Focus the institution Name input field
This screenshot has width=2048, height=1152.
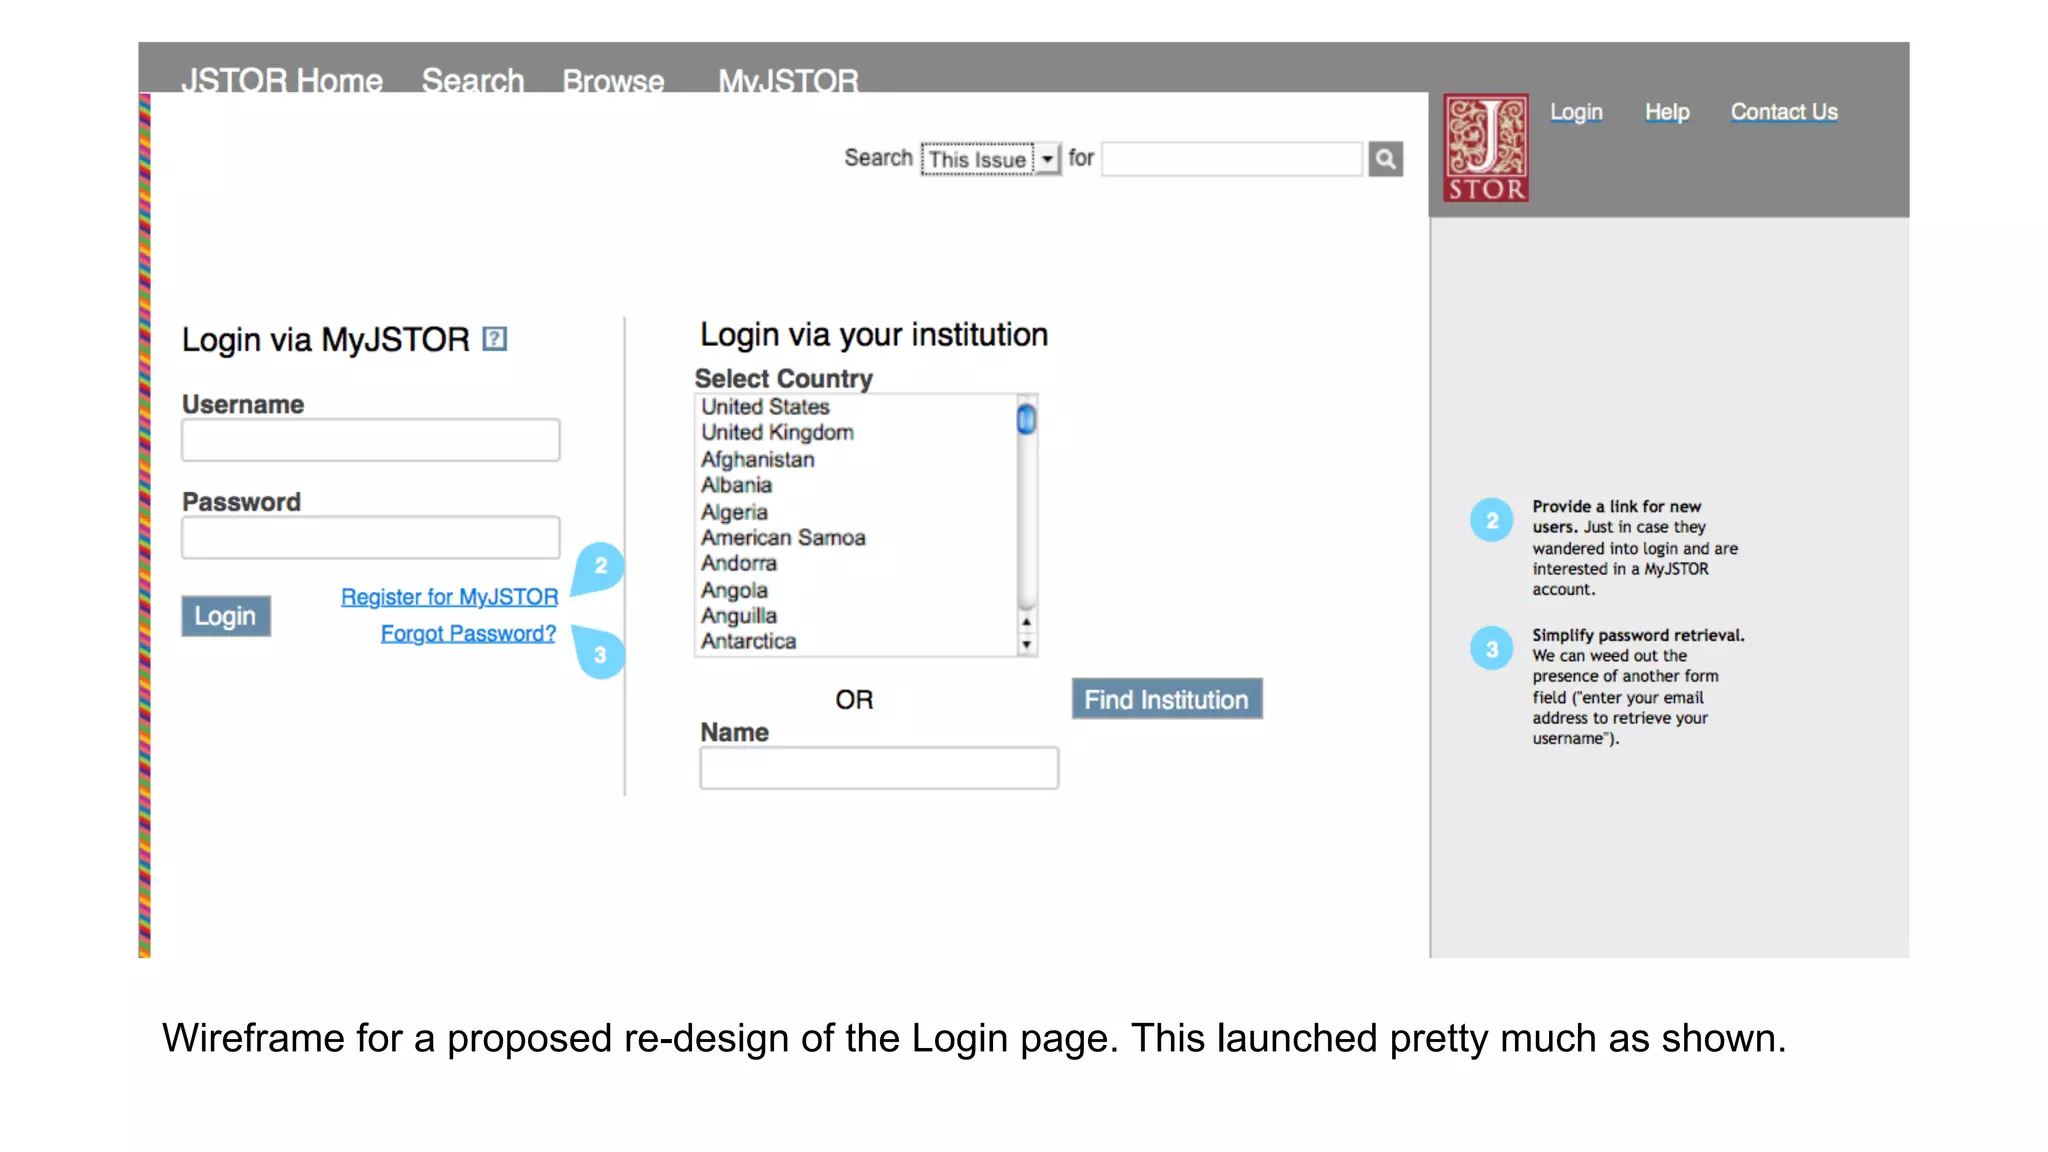879,768
